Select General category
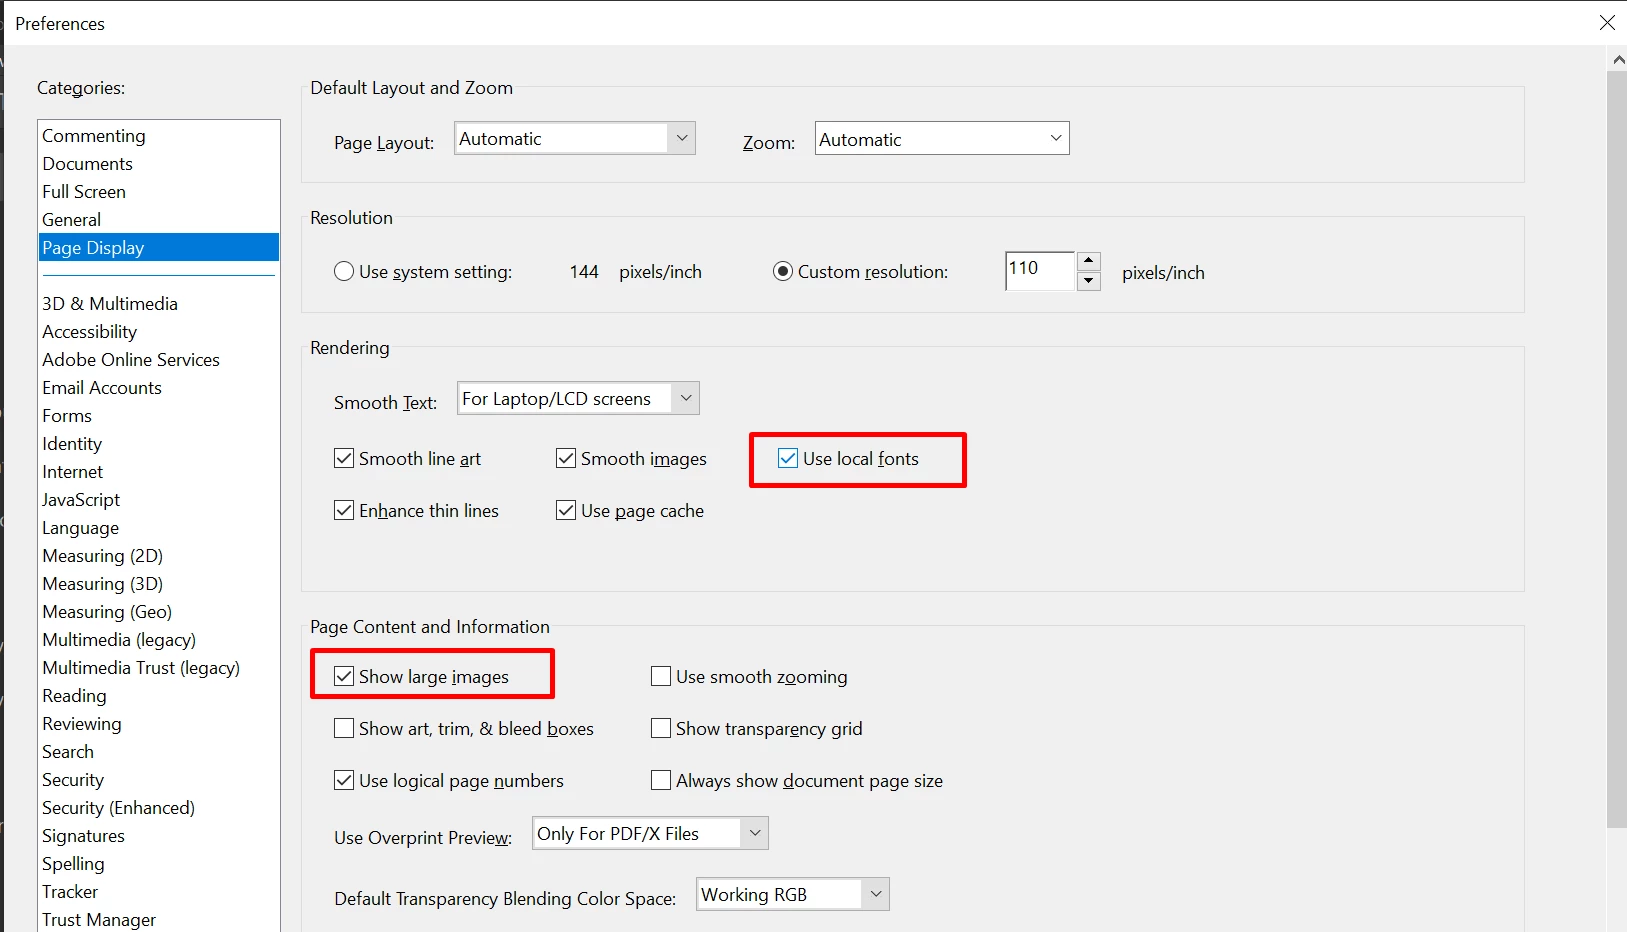 click(158, 219)
